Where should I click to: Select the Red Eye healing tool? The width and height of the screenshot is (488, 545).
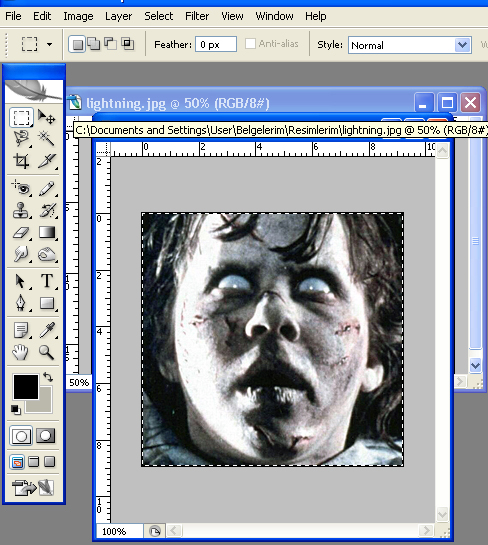point(21,188)
